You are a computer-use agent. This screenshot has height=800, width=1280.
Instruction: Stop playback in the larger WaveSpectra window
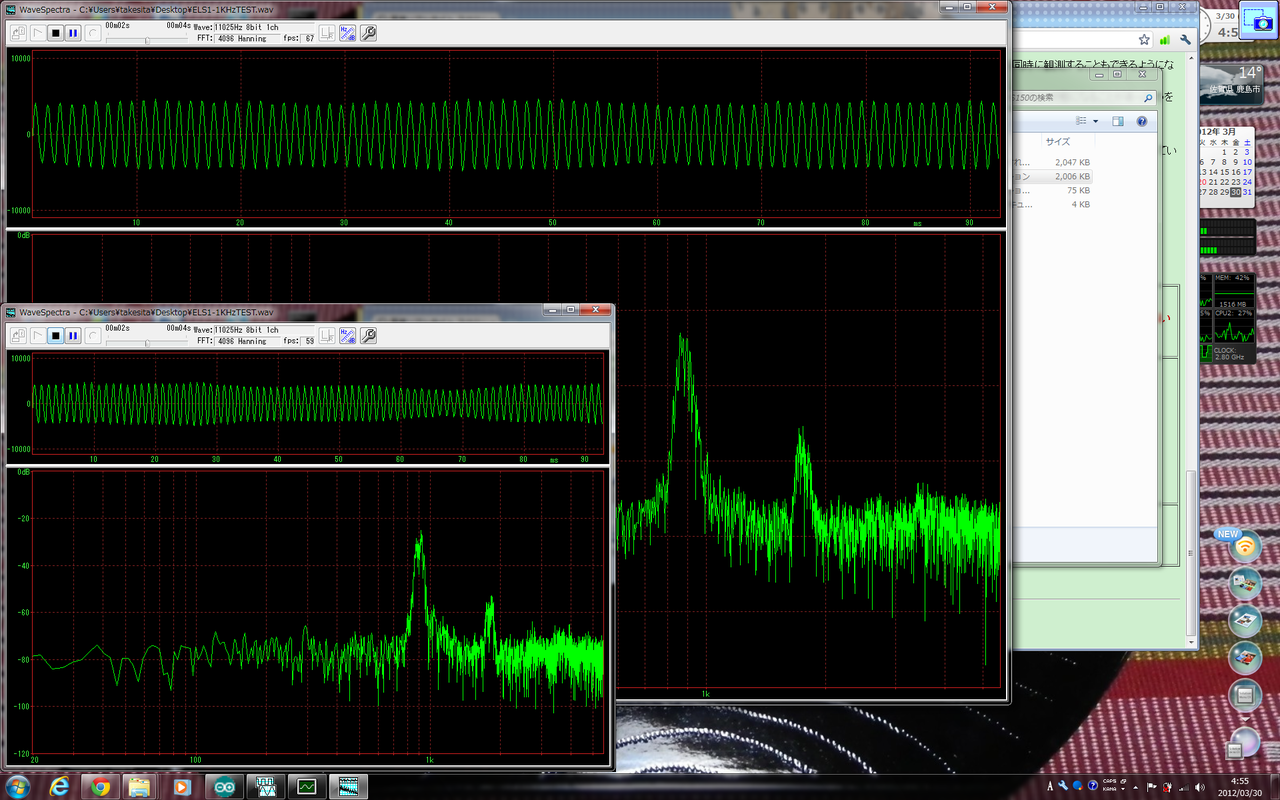[x=56, y=33]
